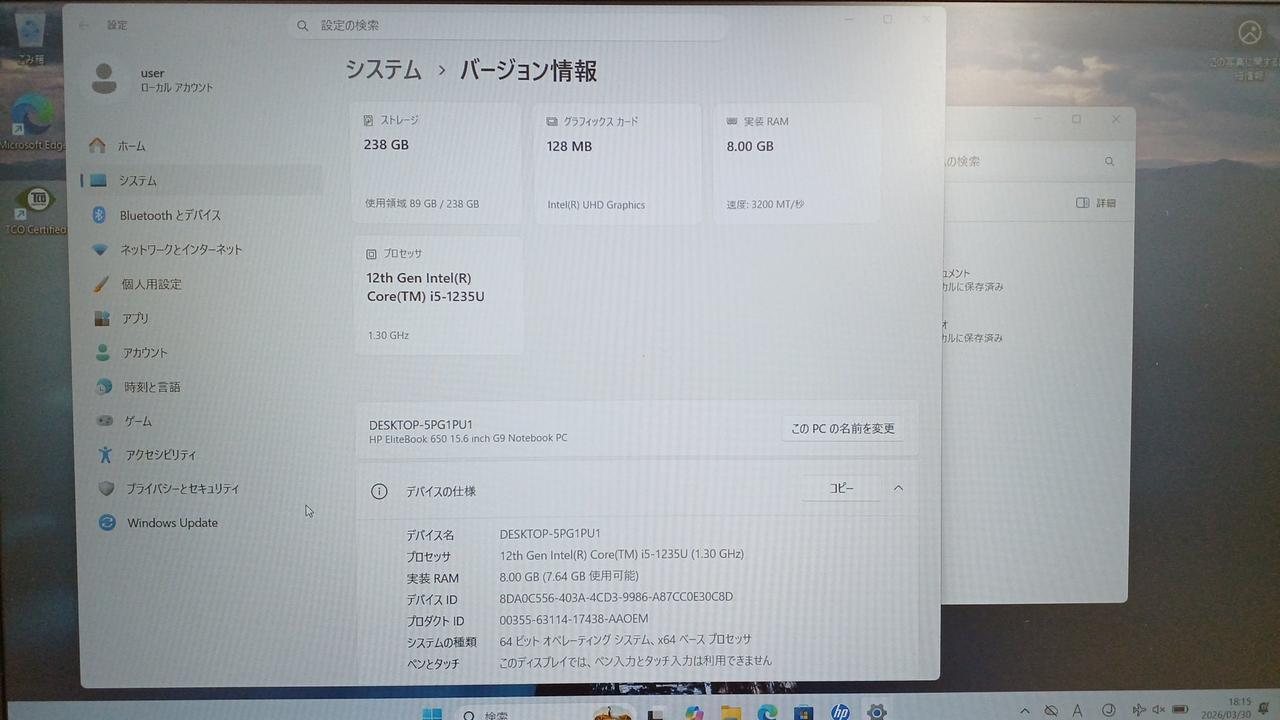Open Microsoft Edge from the taskbar
Viewport: 1280px width, 720px height.
coord(767,712)
